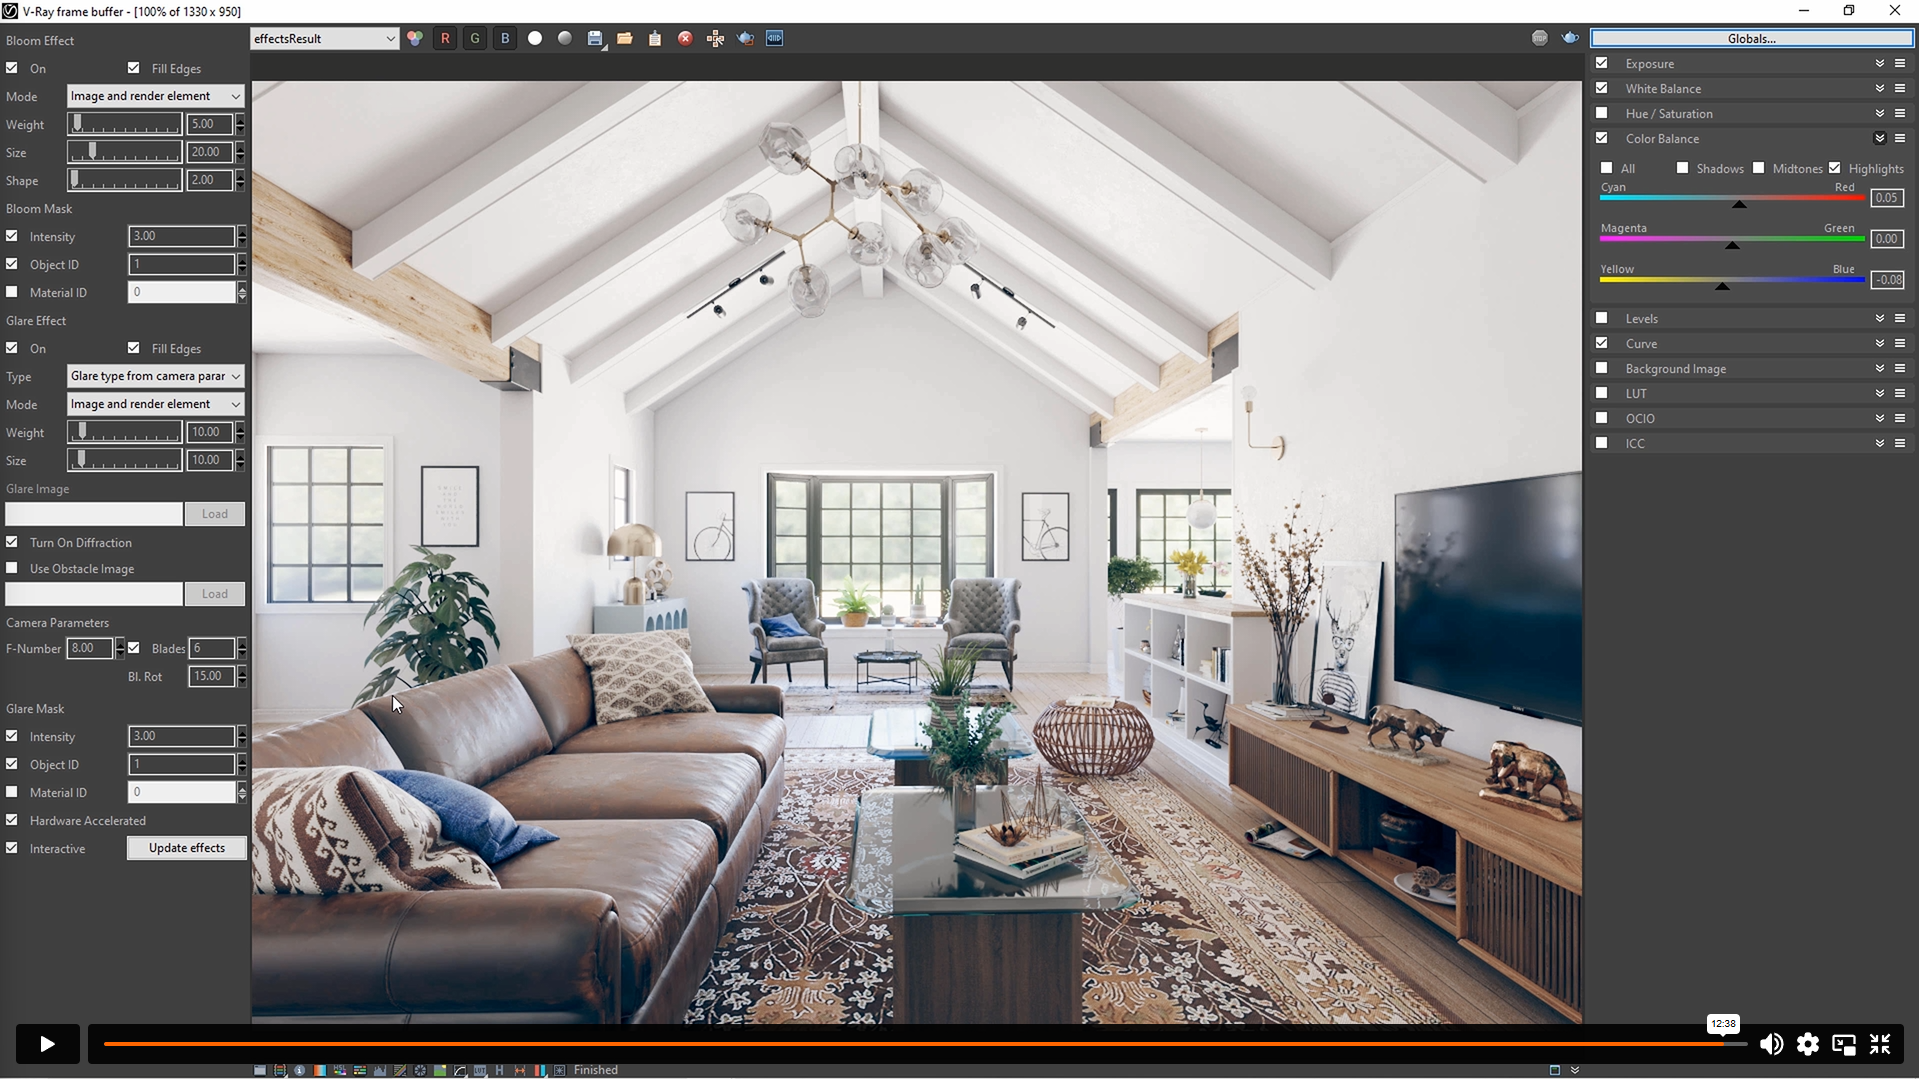Open Glare Type dropdown
1919x1079 pixels.
click(x=155, y=376)
